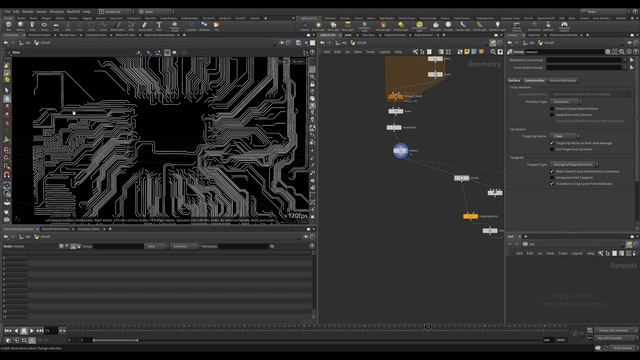640x360 pixels.
Task: Open the Target Up Vector dropdown
Action: 565,136
